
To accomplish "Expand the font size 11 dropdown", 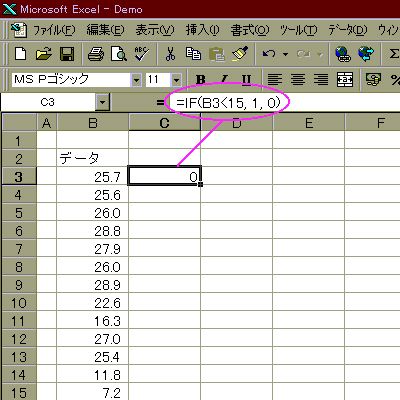I will (176, 80).
